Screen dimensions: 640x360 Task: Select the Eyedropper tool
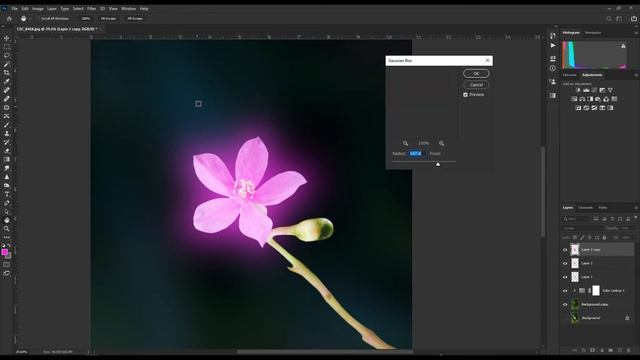pyautogui.click(x=7, y=81)
